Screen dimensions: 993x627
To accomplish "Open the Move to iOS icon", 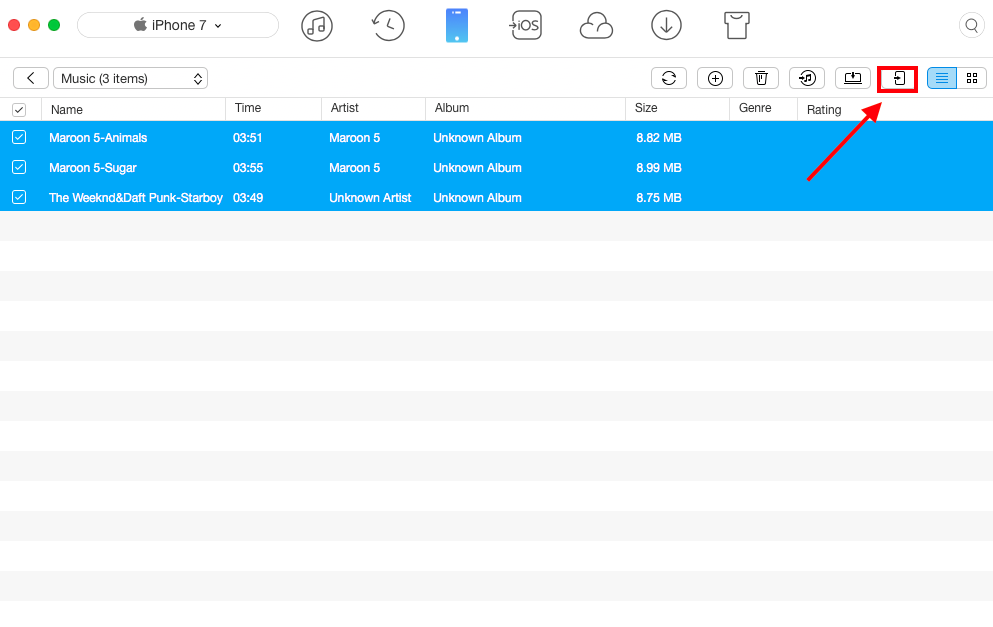I will (x=525, y=25).
